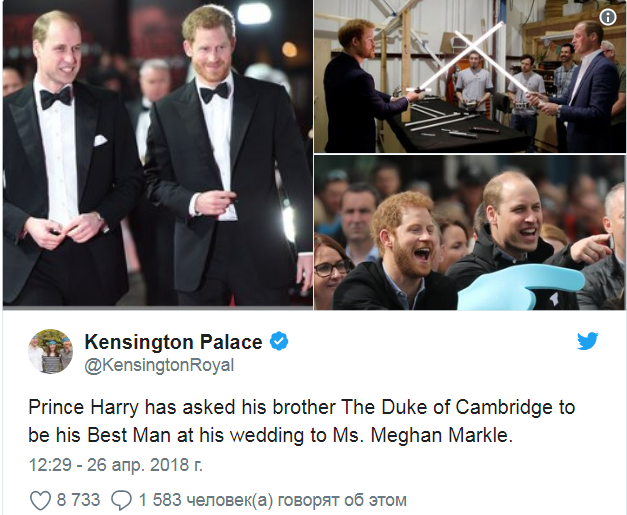The height and width of the screenshot is (515, 627).
Task: Open the Kensington Palace account name
Action: [173, 342]
